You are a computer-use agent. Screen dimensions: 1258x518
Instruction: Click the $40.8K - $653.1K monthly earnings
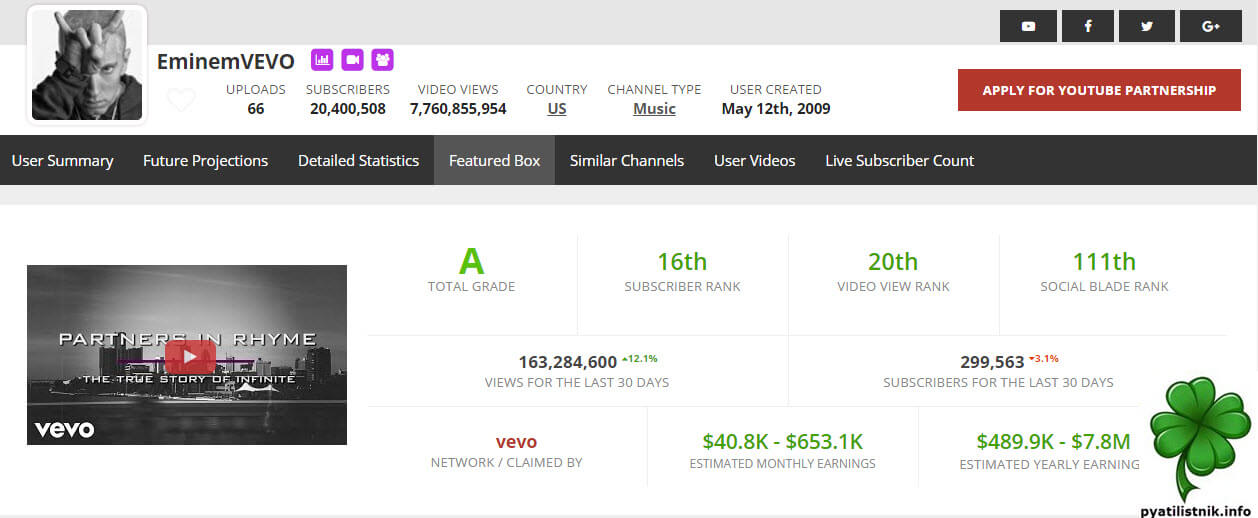(782, 442)
